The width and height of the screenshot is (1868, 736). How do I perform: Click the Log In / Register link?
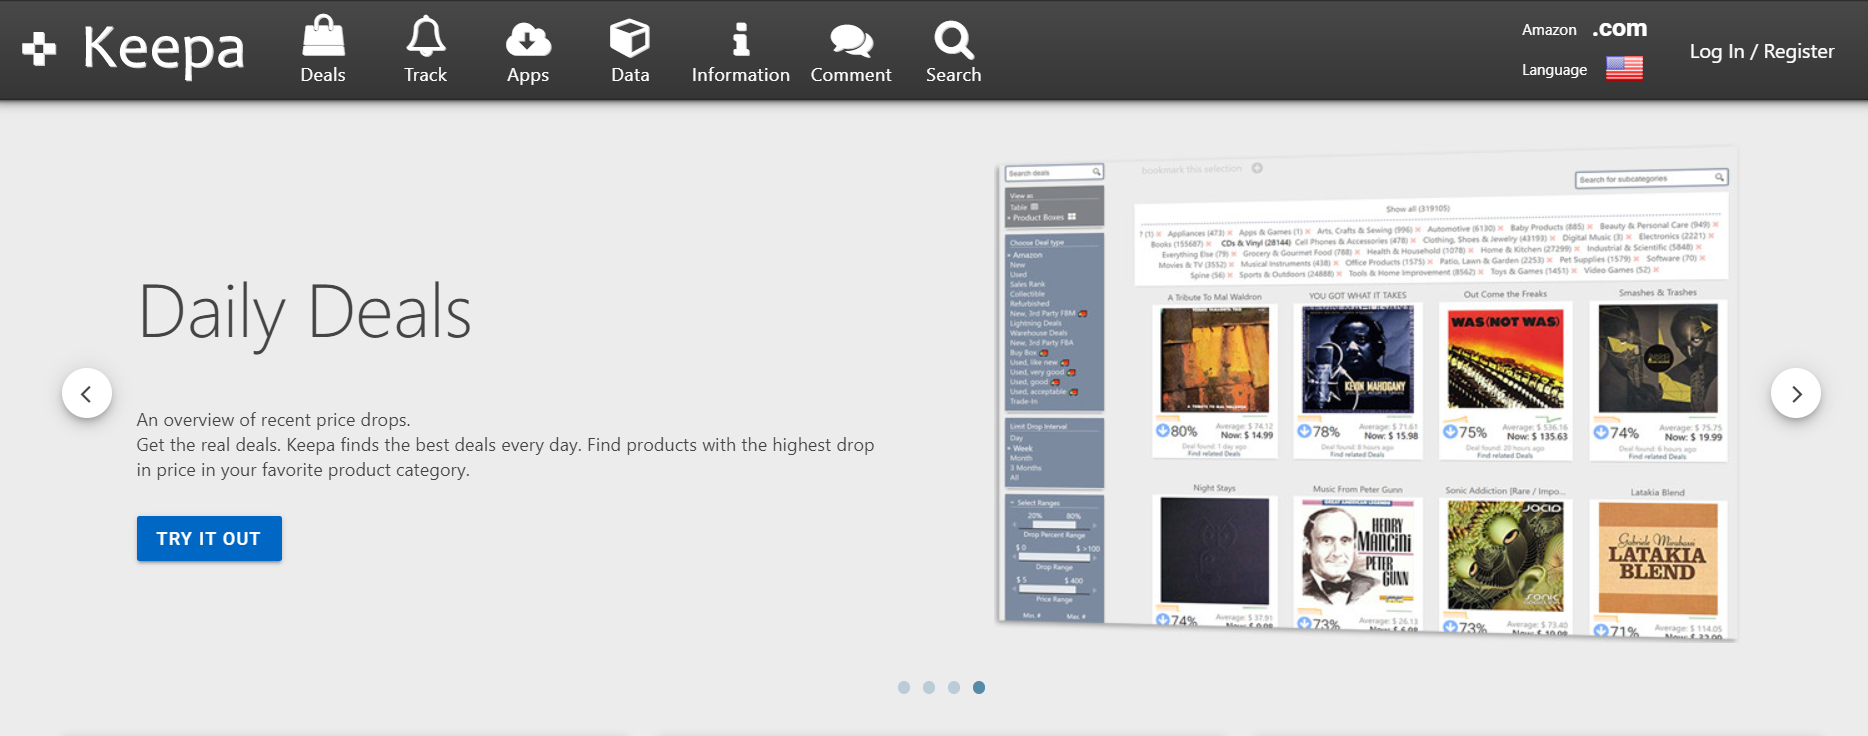click(x=1762, y=51)
